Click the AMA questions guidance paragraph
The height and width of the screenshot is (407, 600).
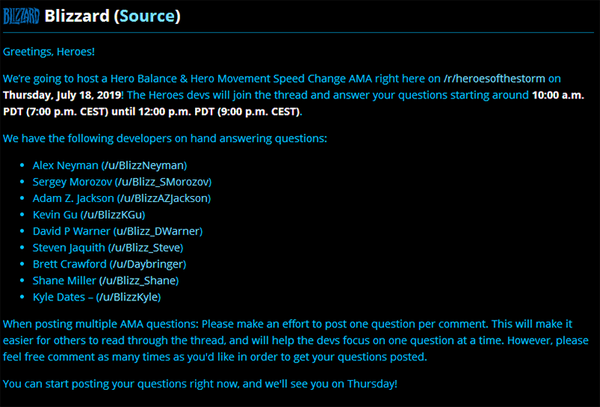[x=295, y=340]
